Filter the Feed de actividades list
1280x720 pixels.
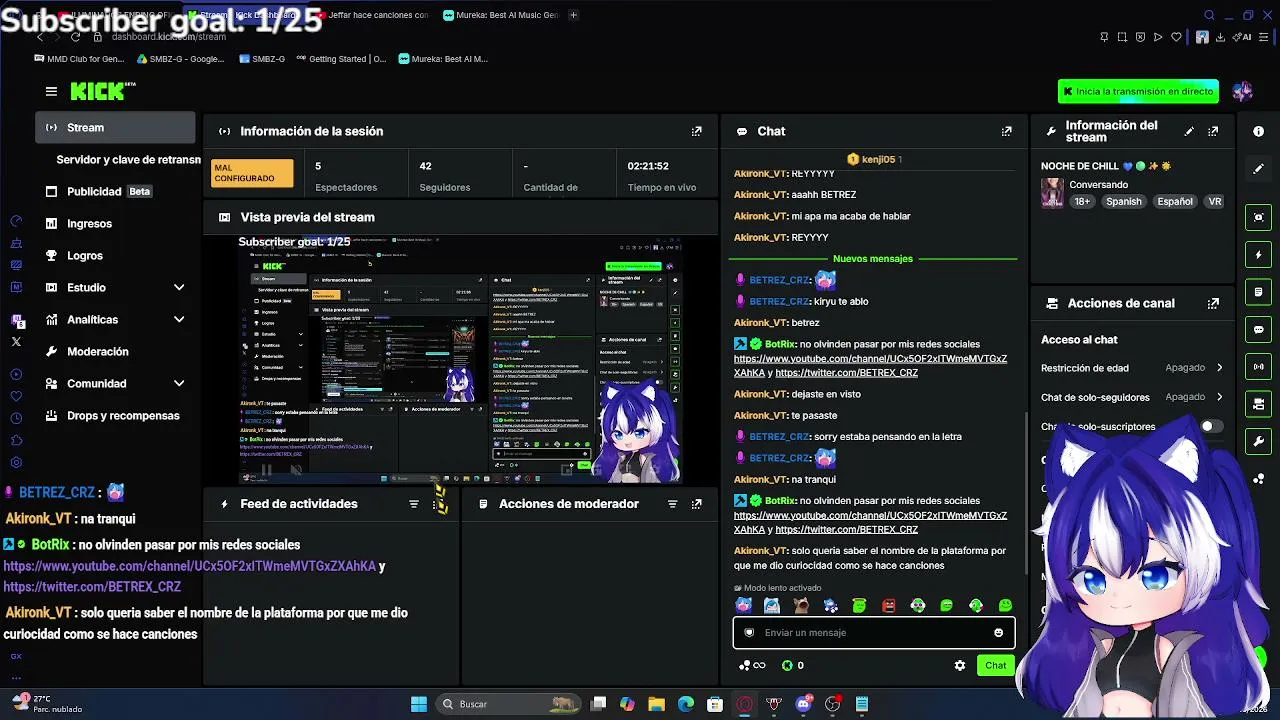pos(414,504)
